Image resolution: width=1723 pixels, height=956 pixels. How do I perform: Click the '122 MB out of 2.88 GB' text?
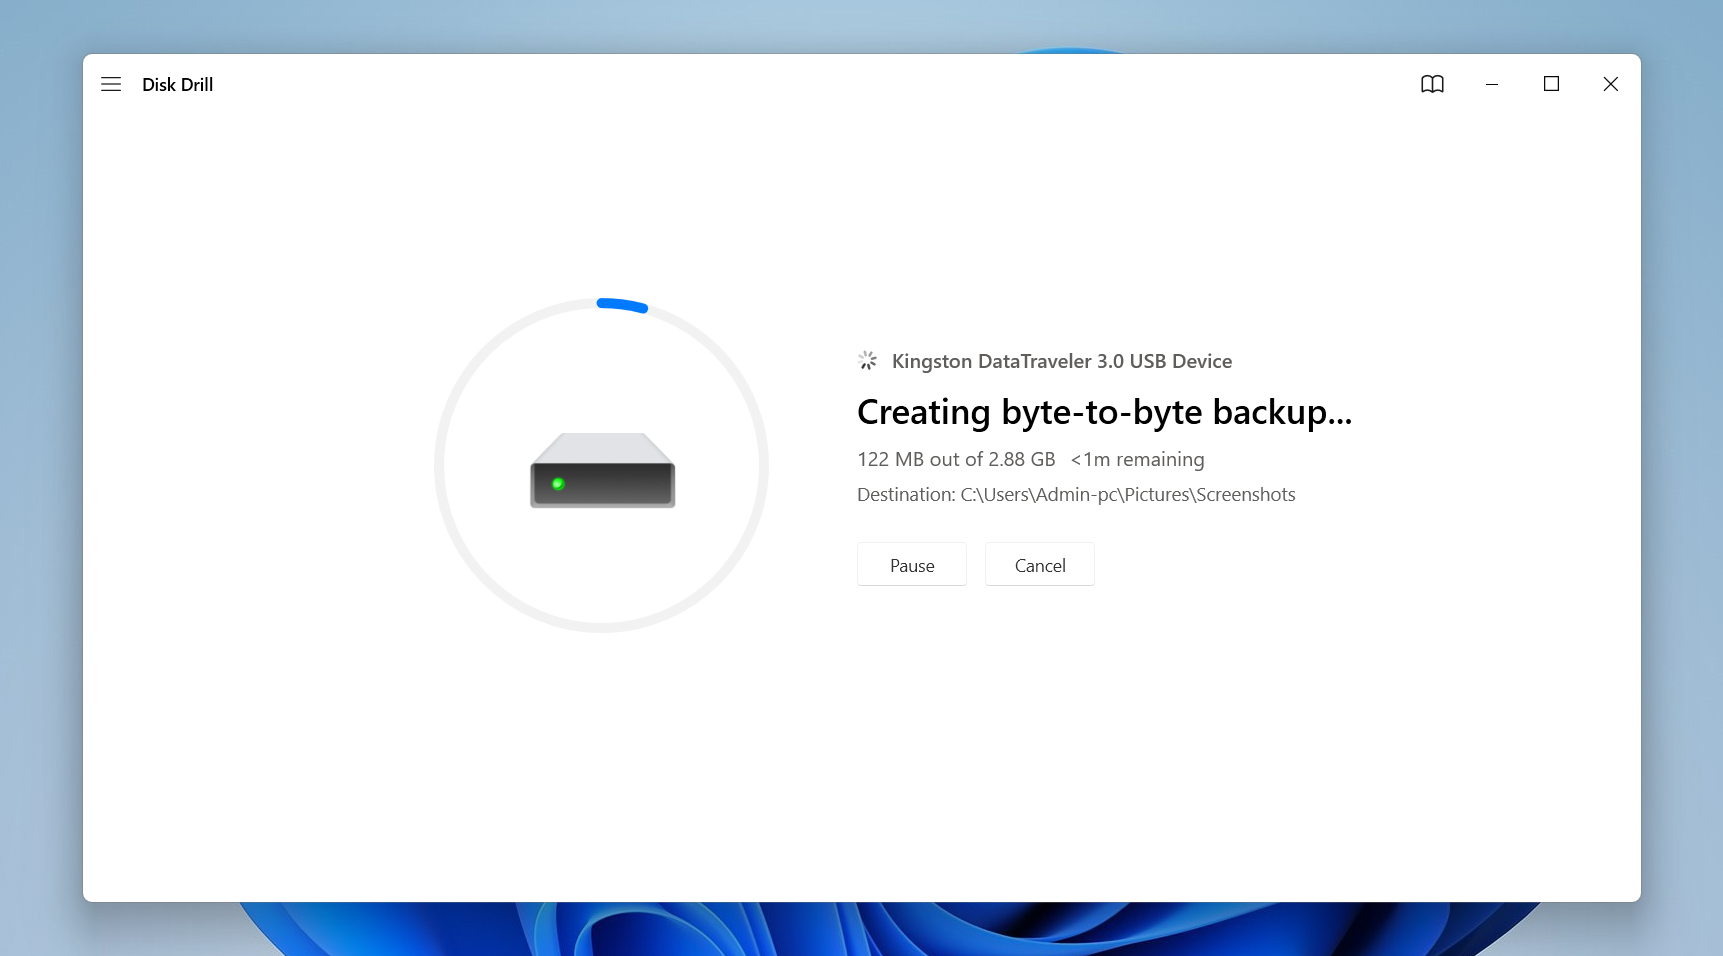[956, 459]
